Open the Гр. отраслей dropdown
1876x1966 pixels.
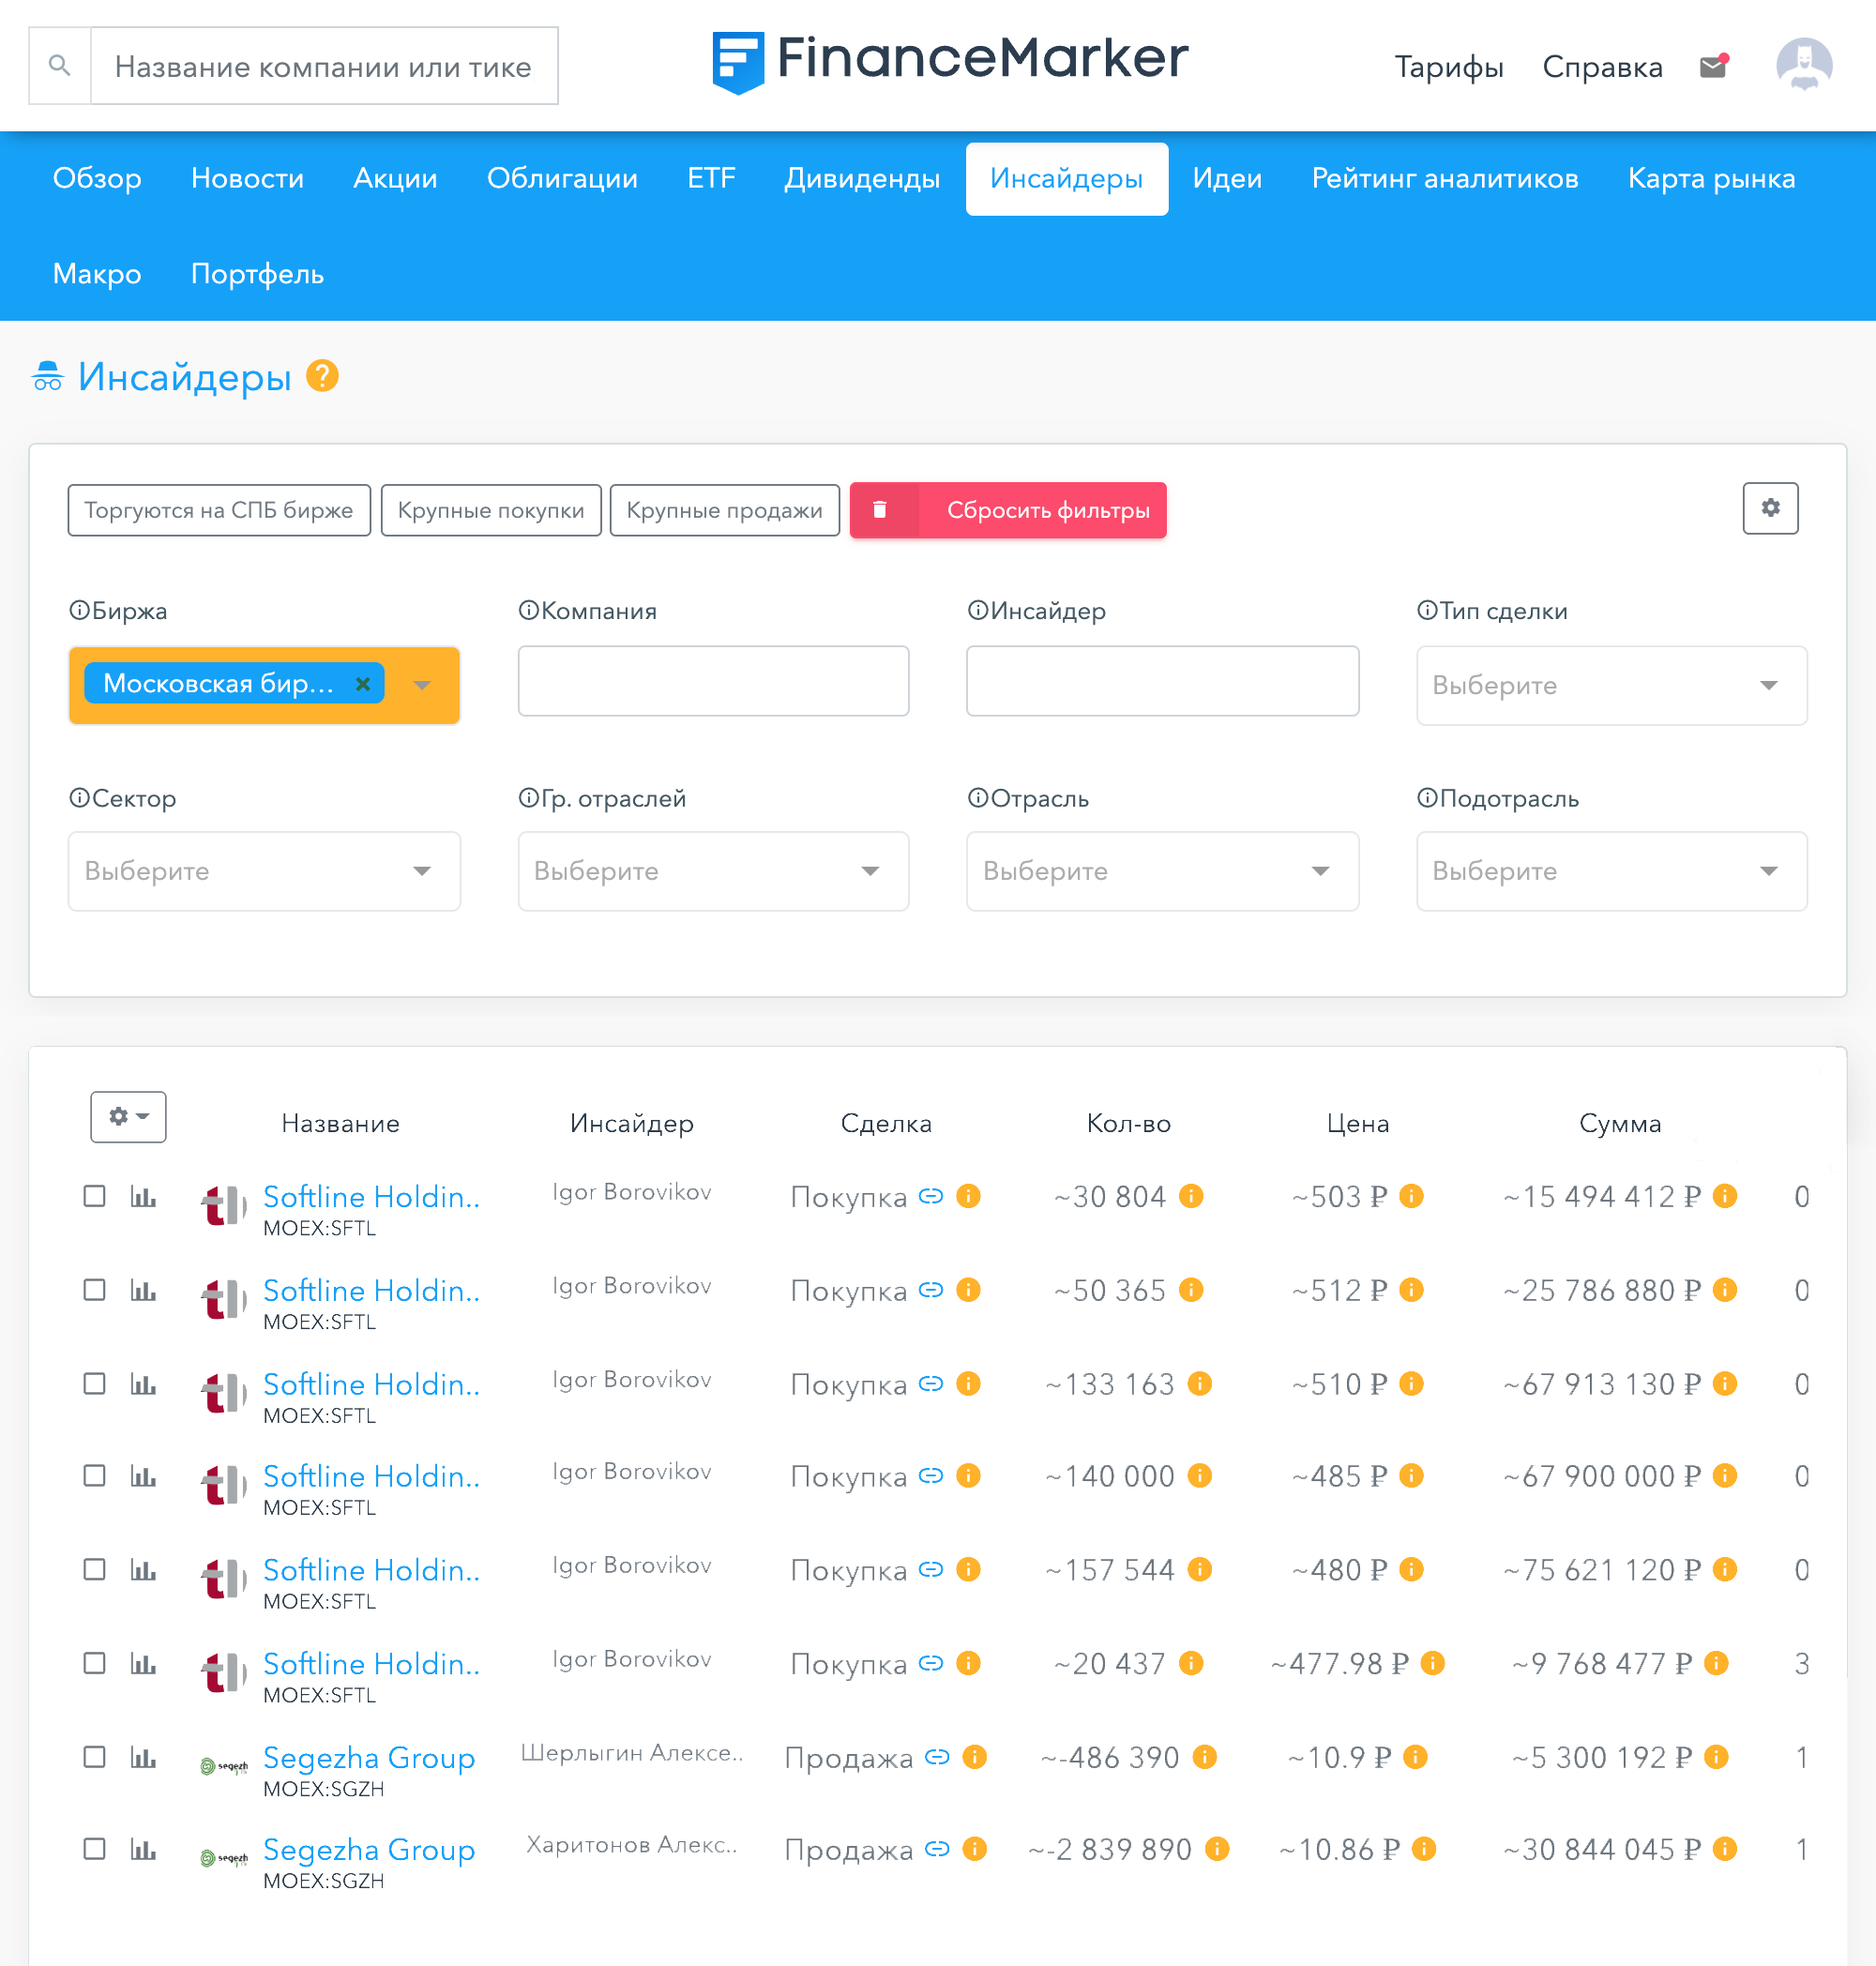713,871
